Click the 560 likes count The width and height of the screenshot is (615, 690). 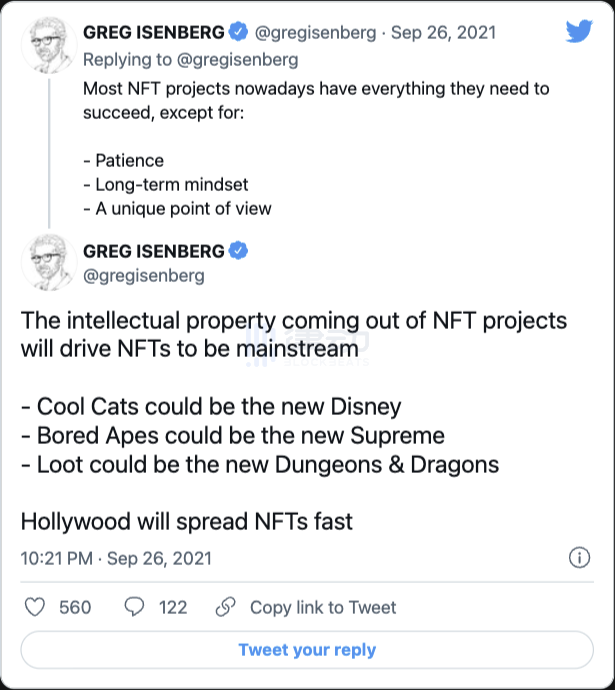[x=75, y=607]
